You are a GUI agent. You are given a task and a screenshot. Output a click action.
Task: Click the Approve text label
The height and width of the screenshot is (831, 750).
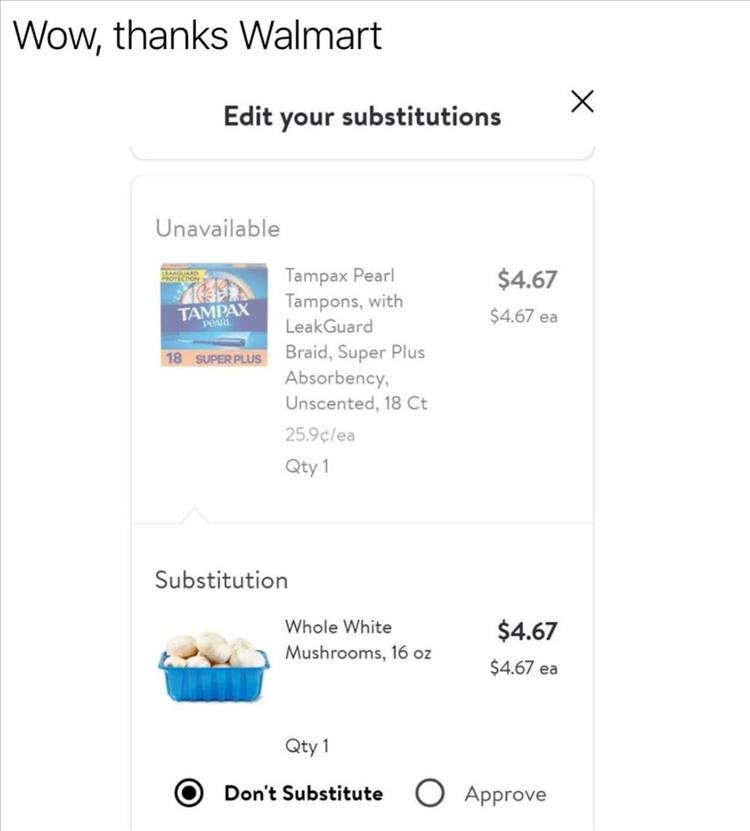coord(505,794)
